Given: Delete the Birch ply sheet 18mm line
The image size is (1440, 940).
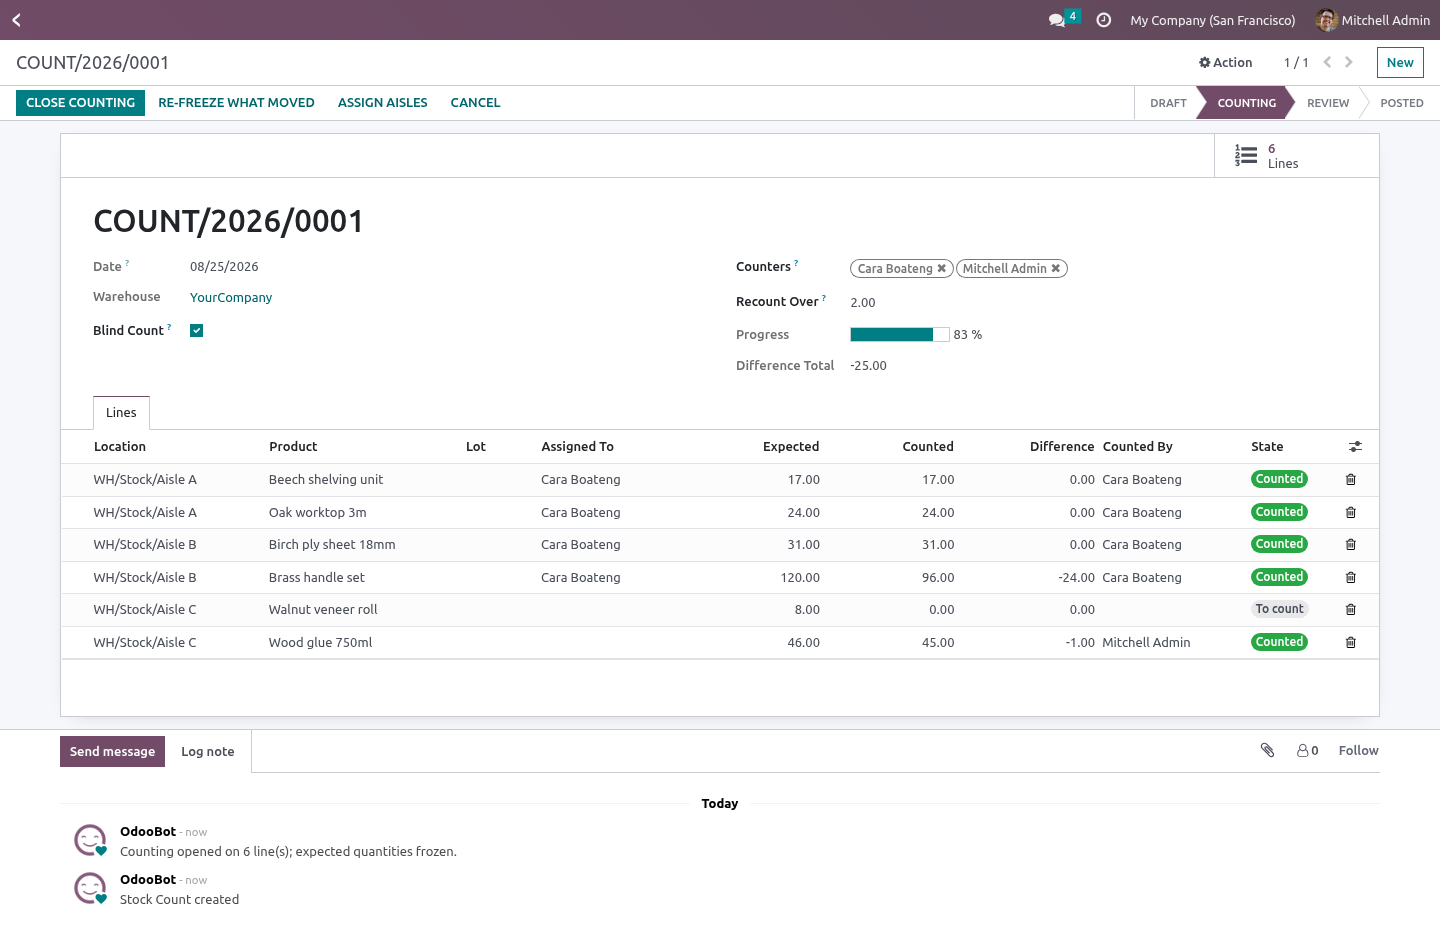Looking at the screenshot, I should [x=1351, y=545].
